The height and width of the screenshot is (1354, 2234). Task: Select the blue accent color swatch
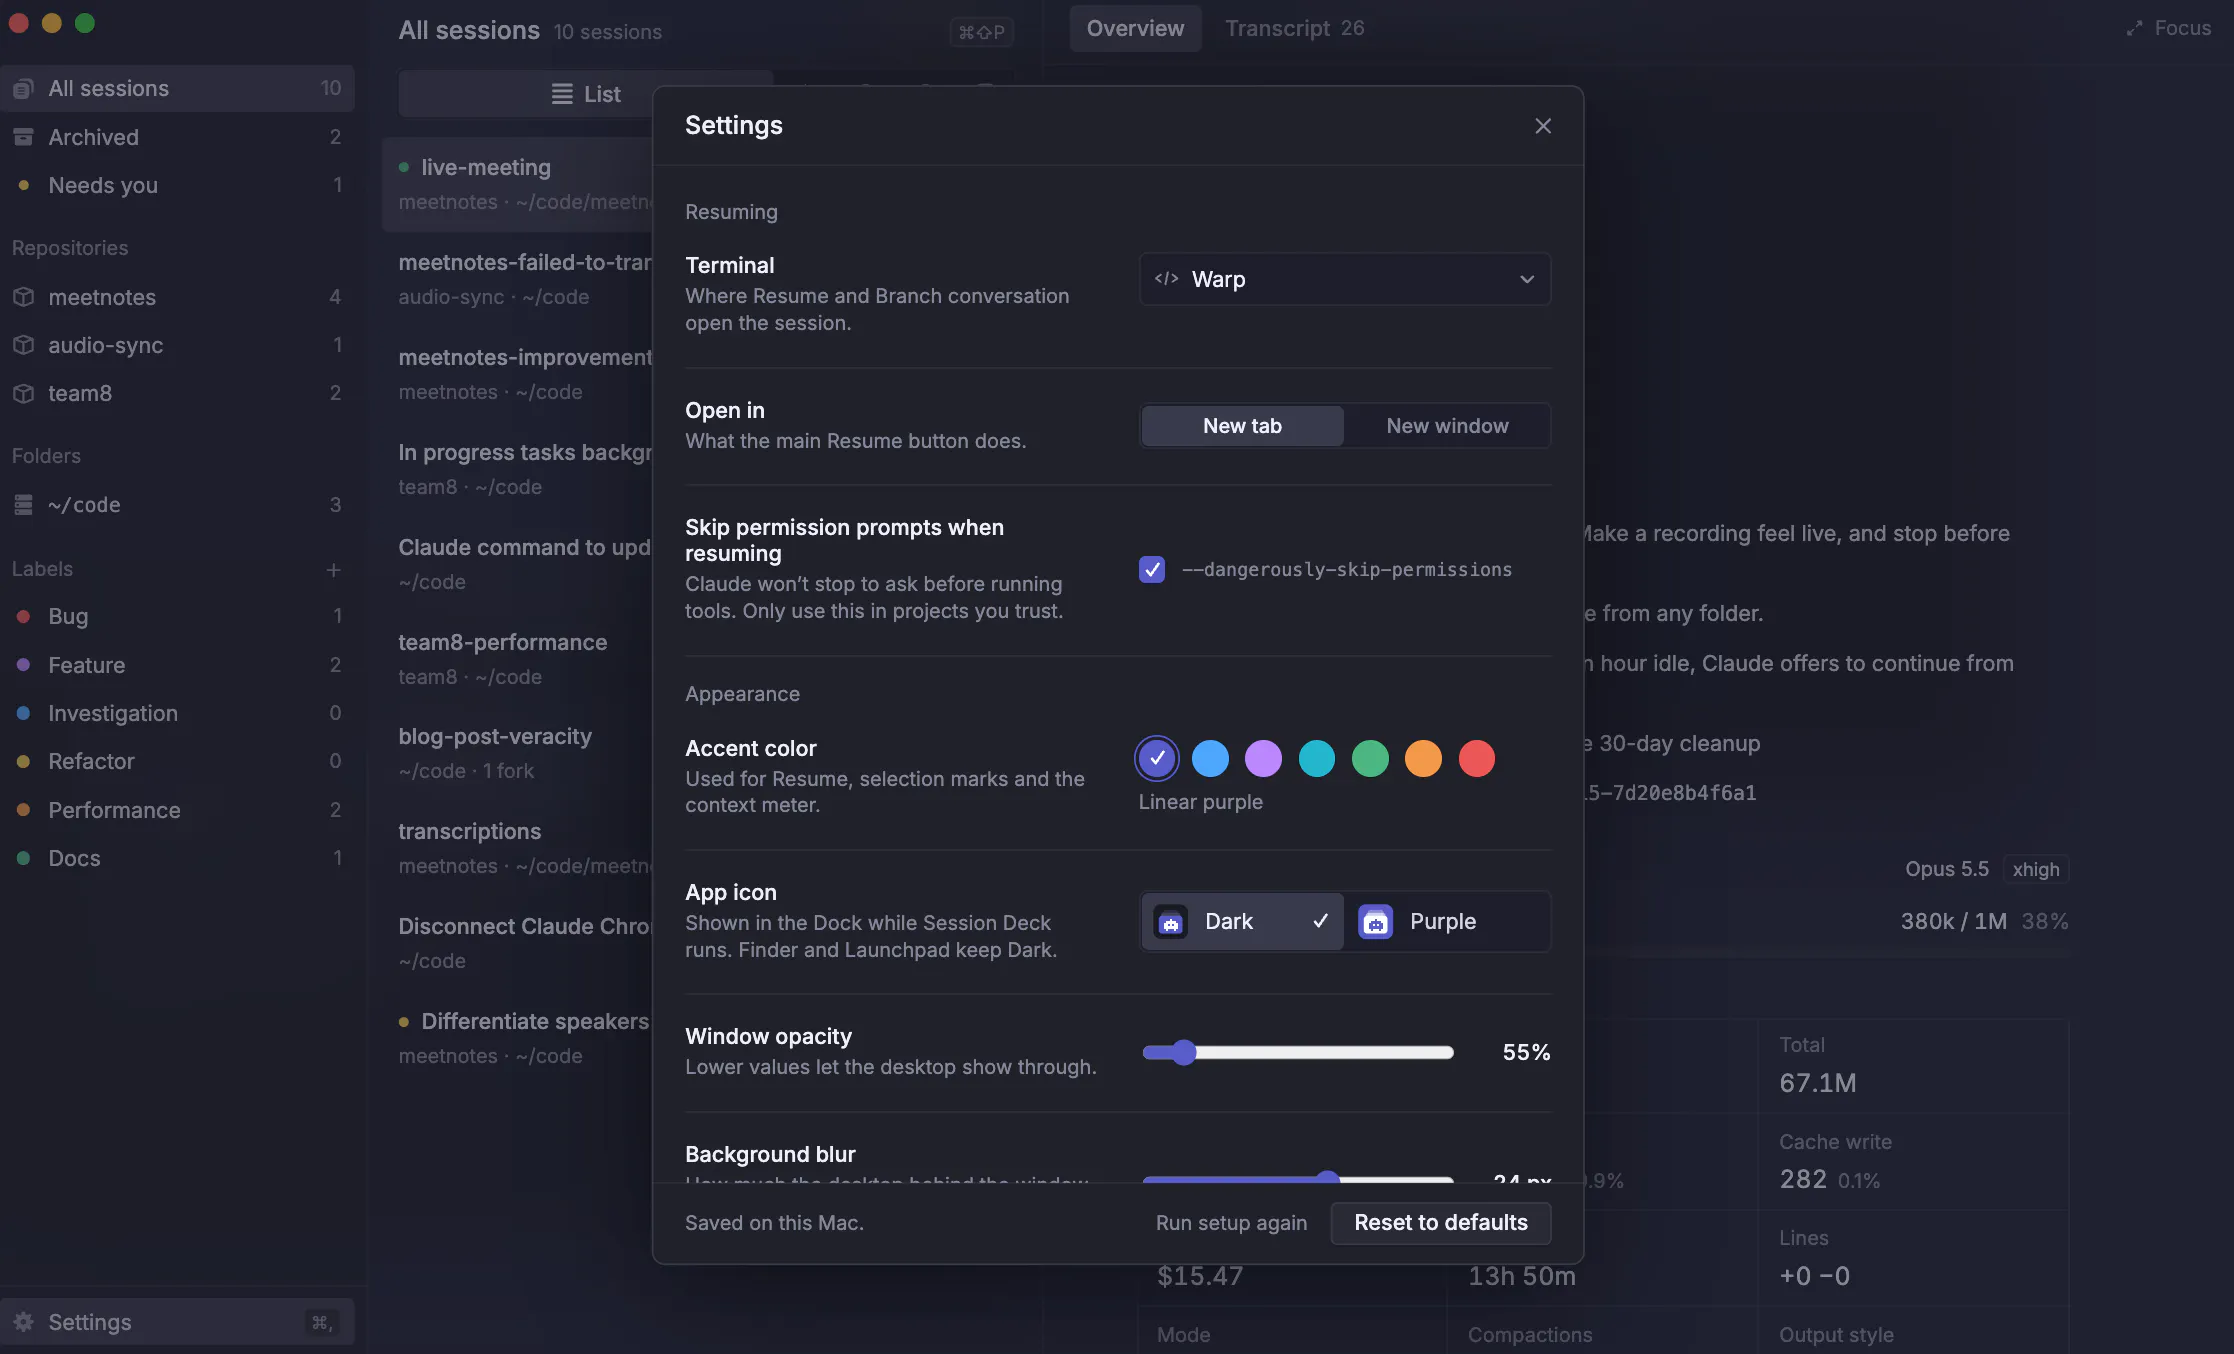[1210, 759]
